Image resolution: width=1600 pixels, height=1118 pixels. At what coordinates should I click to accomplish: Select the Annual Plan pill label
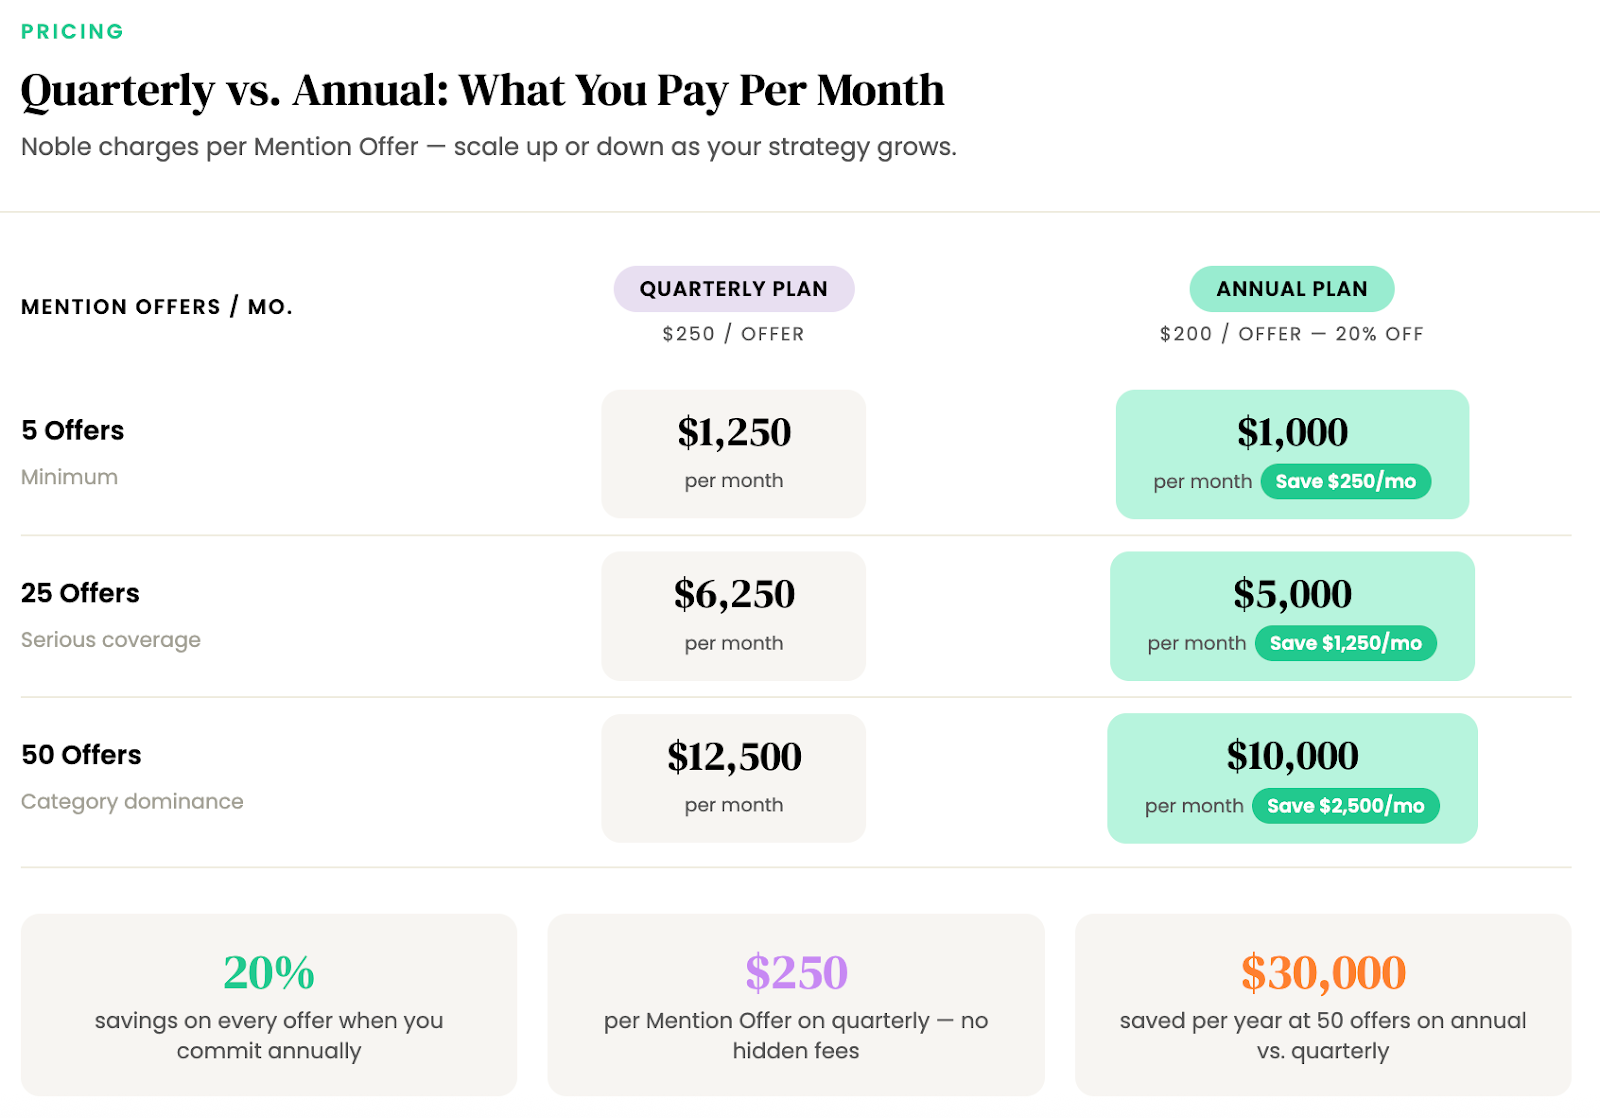1291,289
